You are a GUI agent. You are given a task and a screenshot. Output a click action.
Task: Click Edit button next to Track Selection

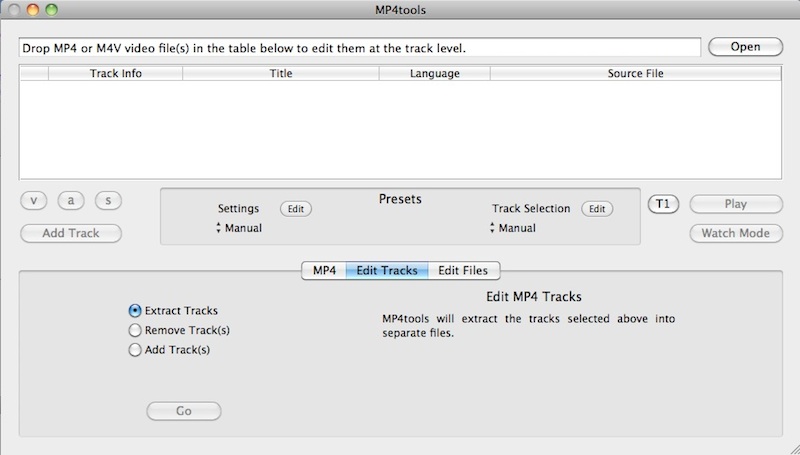pyautogui.click(x=597, y=209)
